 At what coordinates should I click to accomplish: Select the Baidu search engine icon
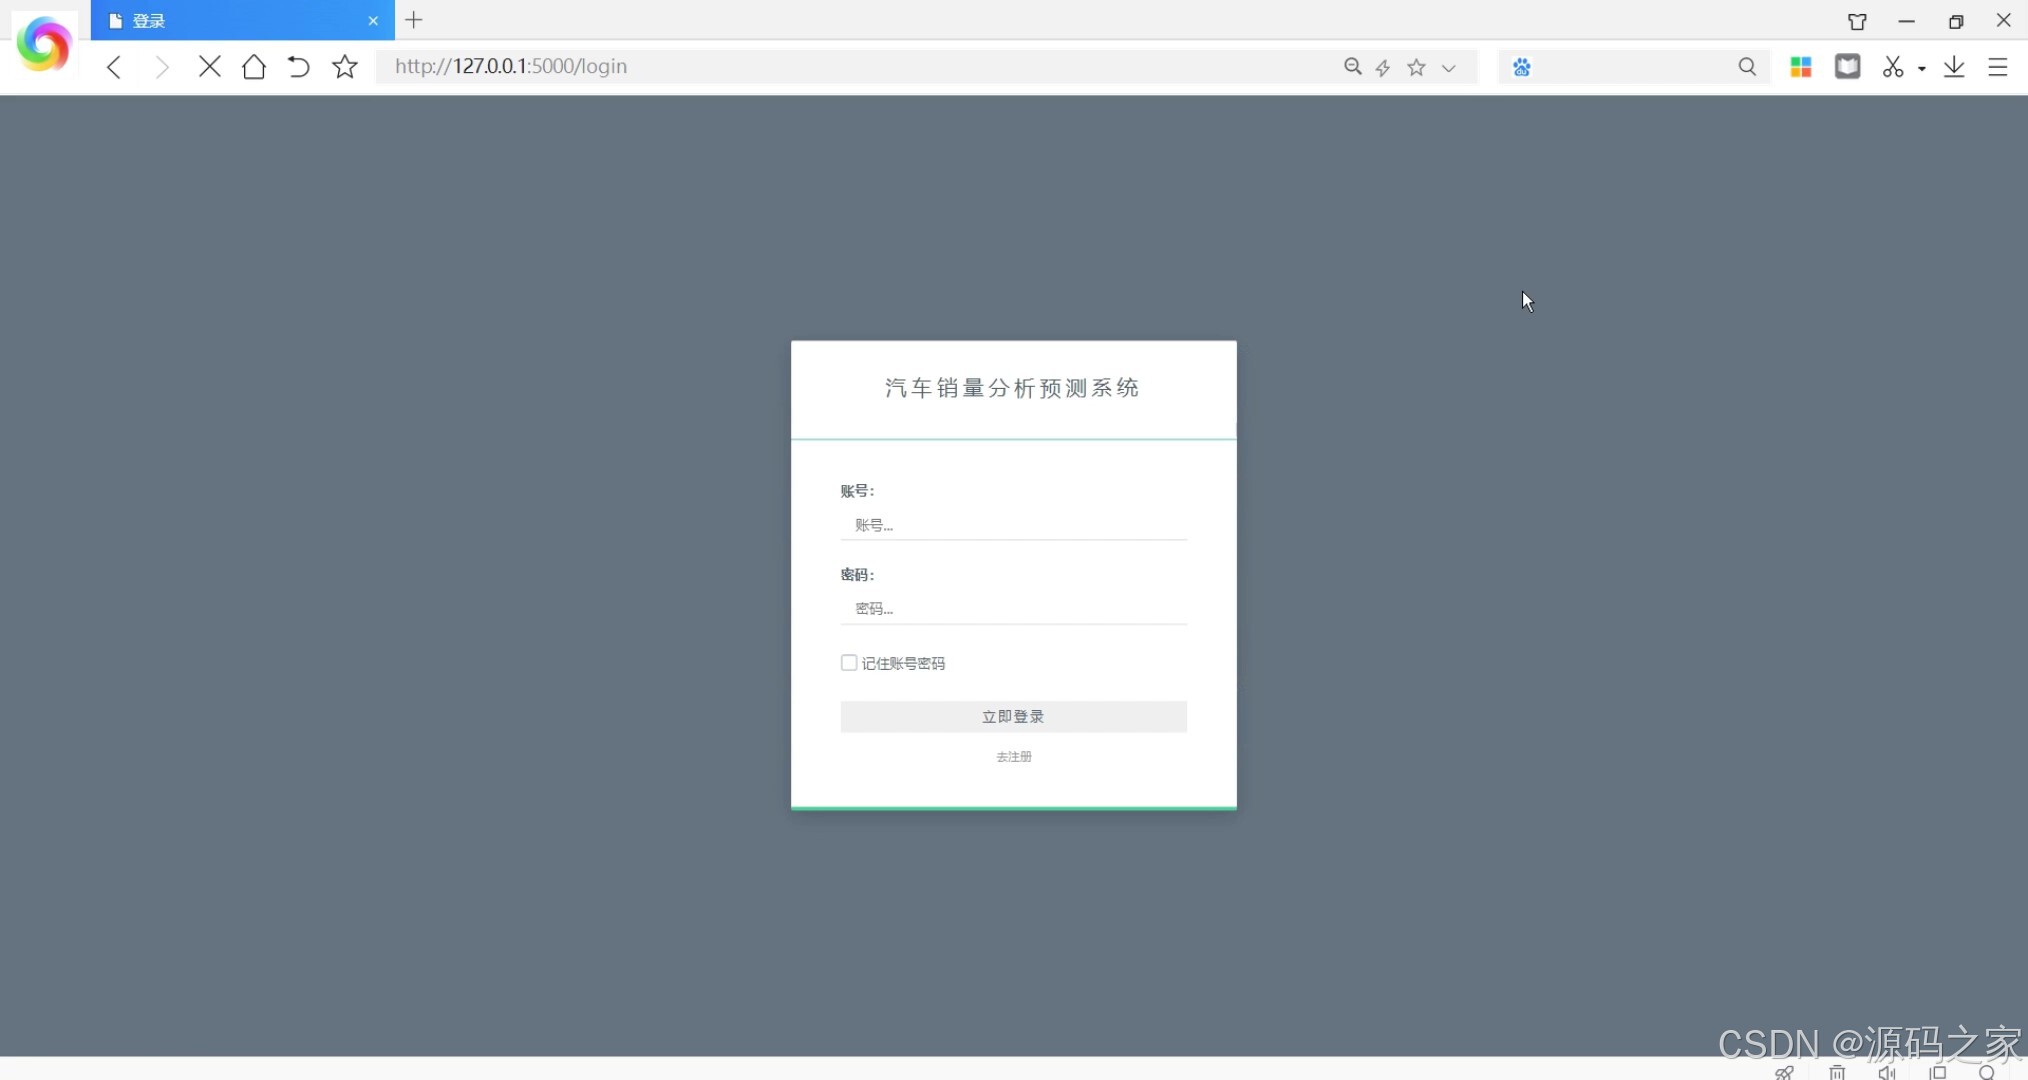point(1521,67)
